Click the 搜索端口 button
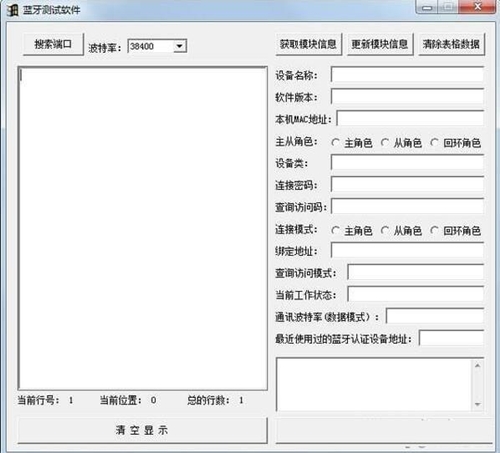Screen dimensions: 500x453 [53, 44]
